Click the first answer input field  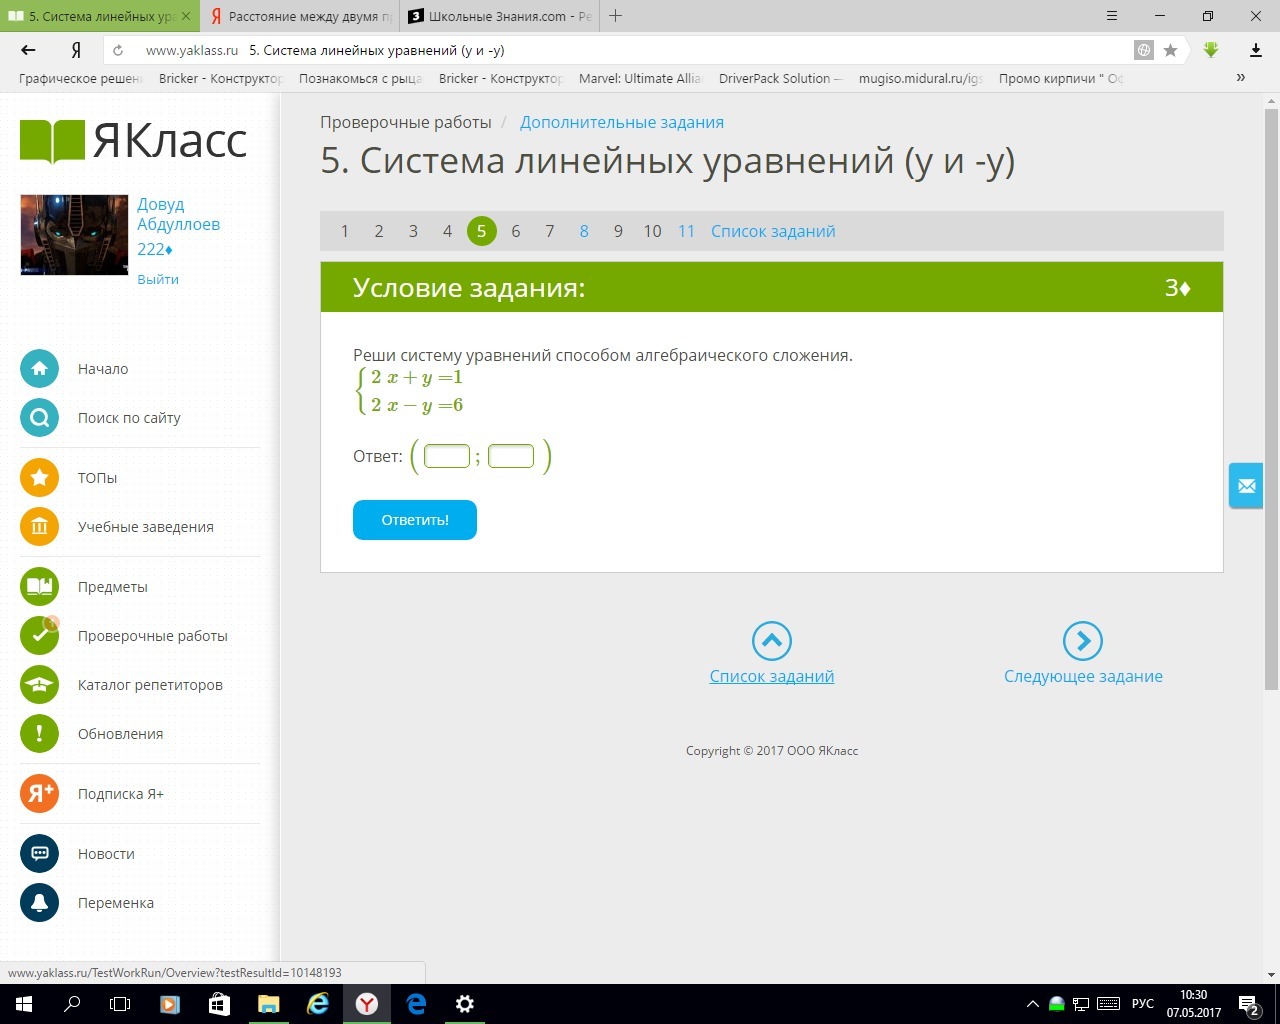tap(447, 457)
